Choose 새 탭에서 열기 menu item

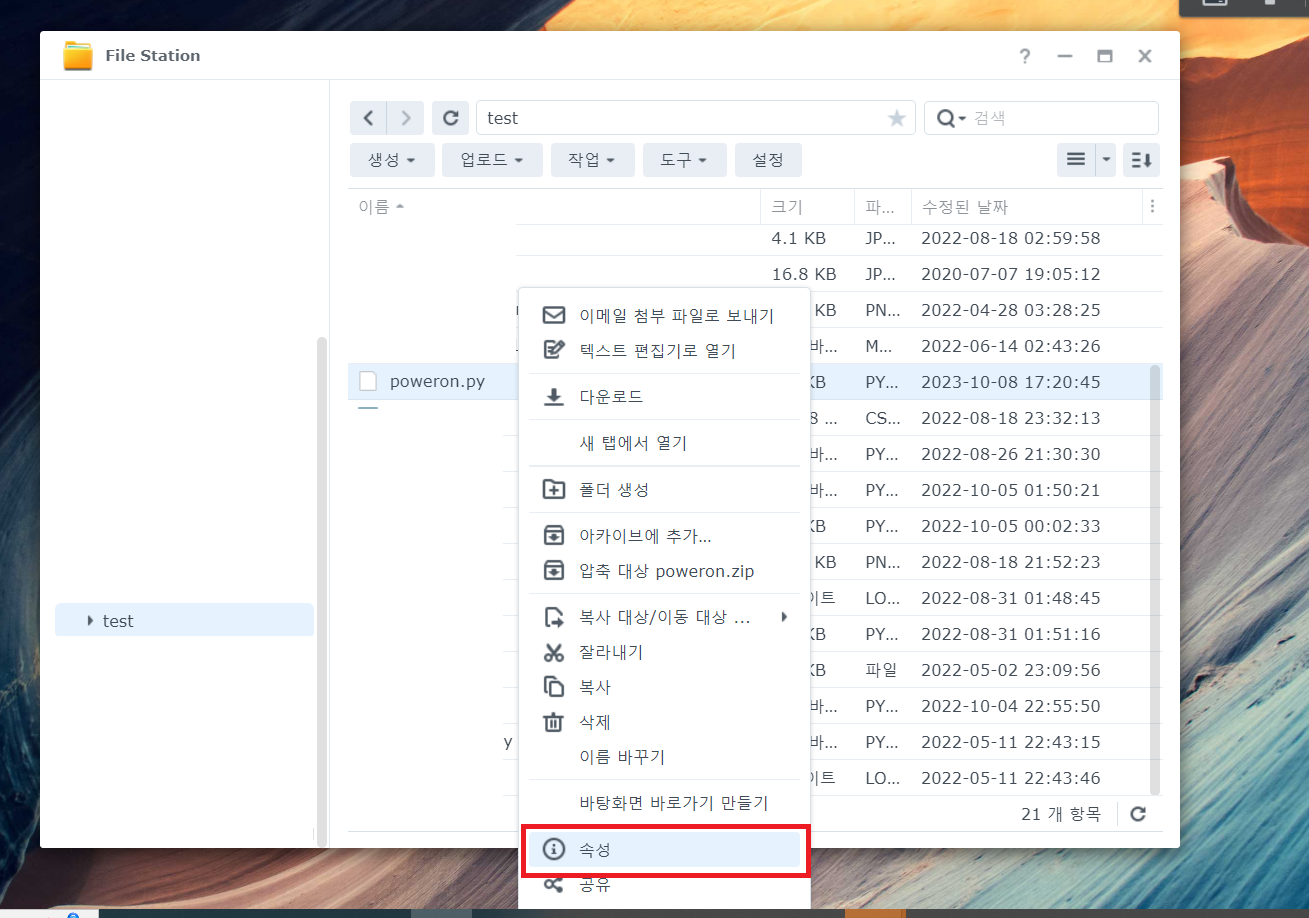[x=664, y=443]
